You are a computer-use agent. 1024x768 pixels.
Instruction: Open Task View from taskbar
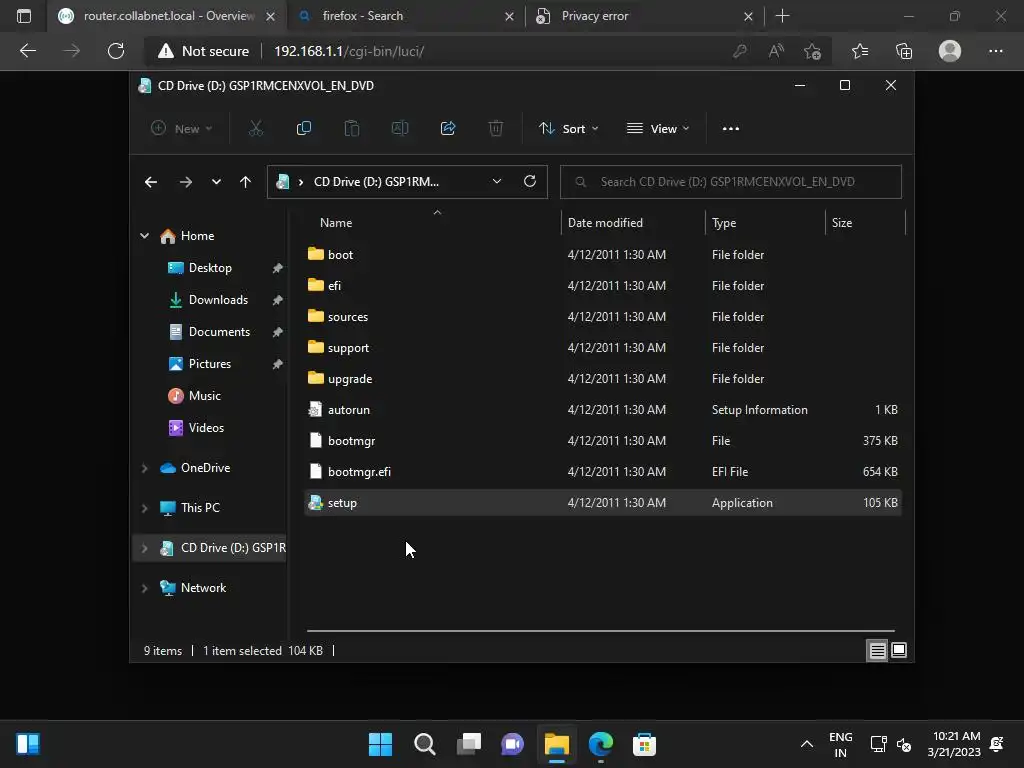pos(469,744)
